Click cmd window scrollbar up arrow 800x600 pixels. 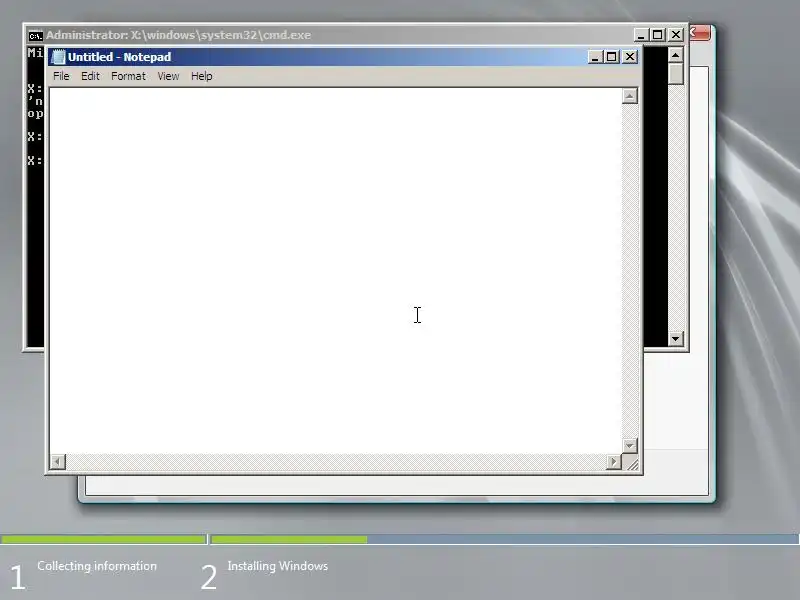tap(676, 55)
